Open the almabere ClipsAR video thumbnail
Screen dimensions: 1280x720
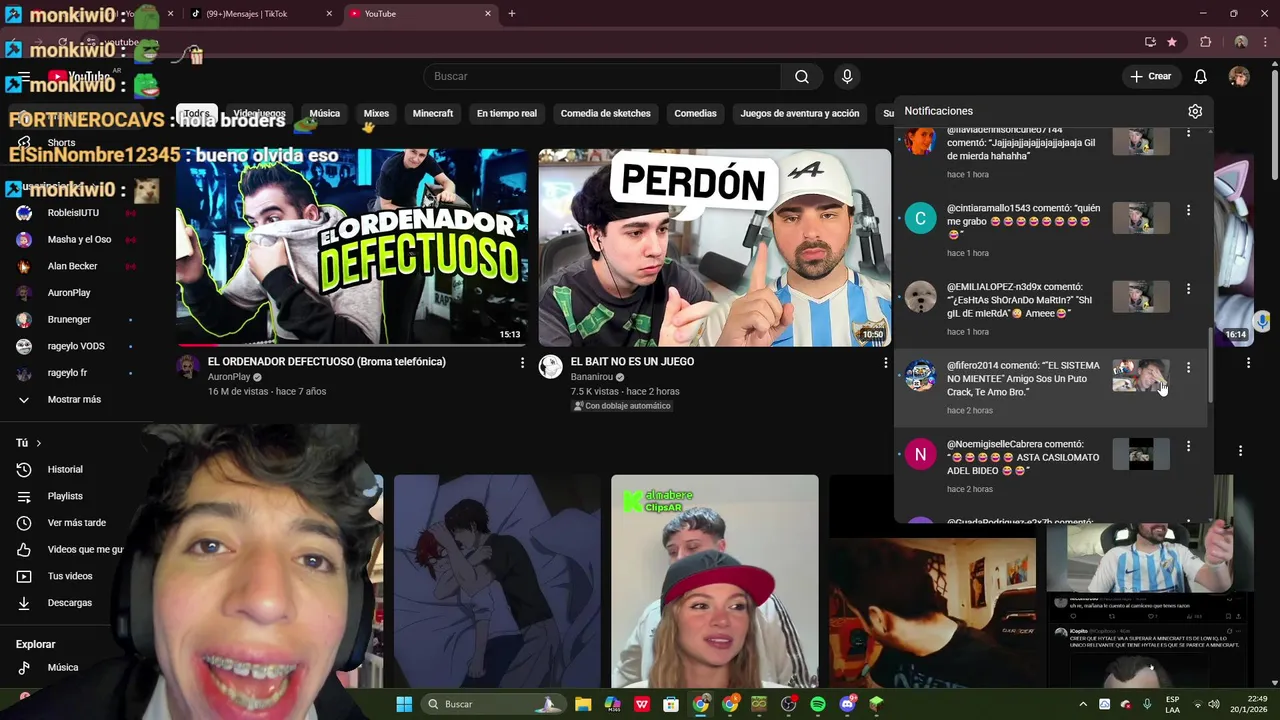(715, 582)
